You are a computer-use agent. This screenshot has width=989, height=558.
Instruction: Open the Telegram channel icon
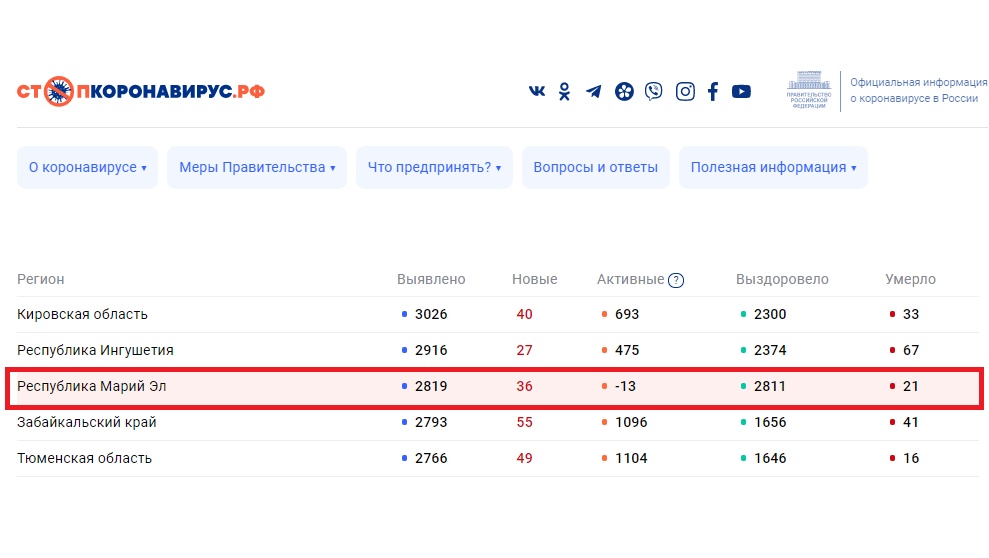click(x=594, y=92)
